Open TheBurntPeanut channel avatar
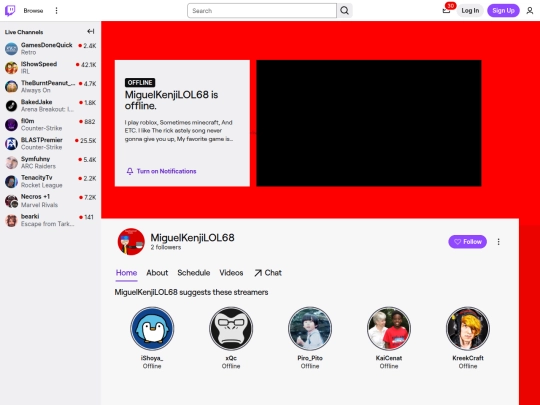This screenshot has height=405, width=540. pyautogui.click(x=11, y=86)
